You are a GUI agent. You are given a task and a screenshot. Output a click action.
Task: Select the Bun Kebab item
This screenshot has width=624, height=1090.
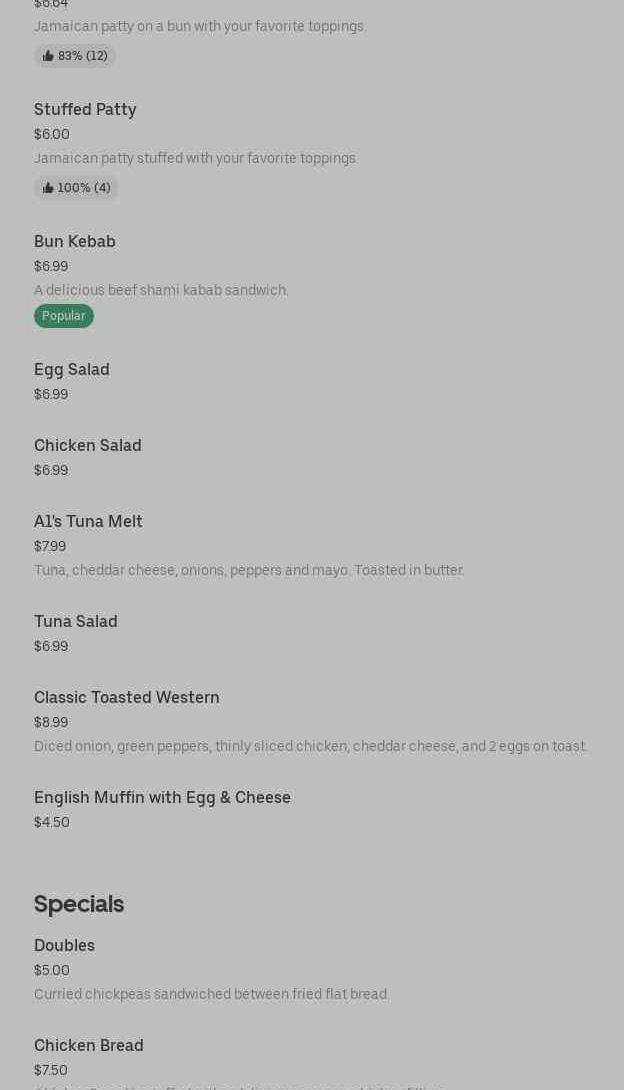coord(75,241)
